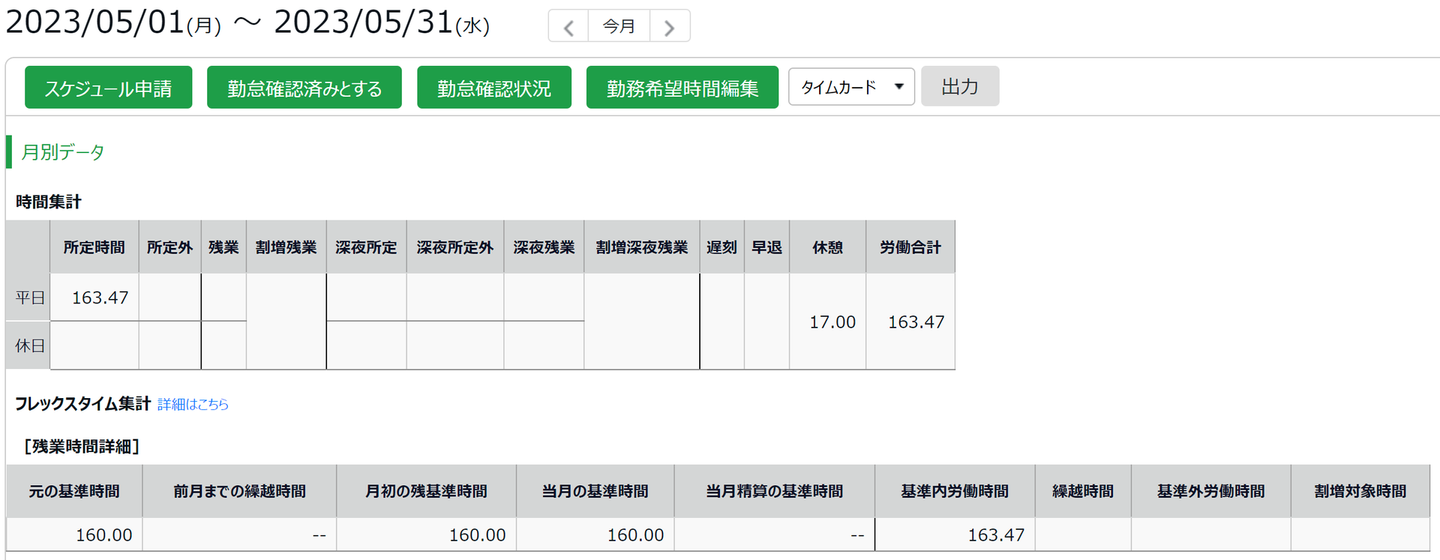Viewport: 1440px width, 560px height.
Task: Open the 詳細はこちら link
Action: coord(193,405)
